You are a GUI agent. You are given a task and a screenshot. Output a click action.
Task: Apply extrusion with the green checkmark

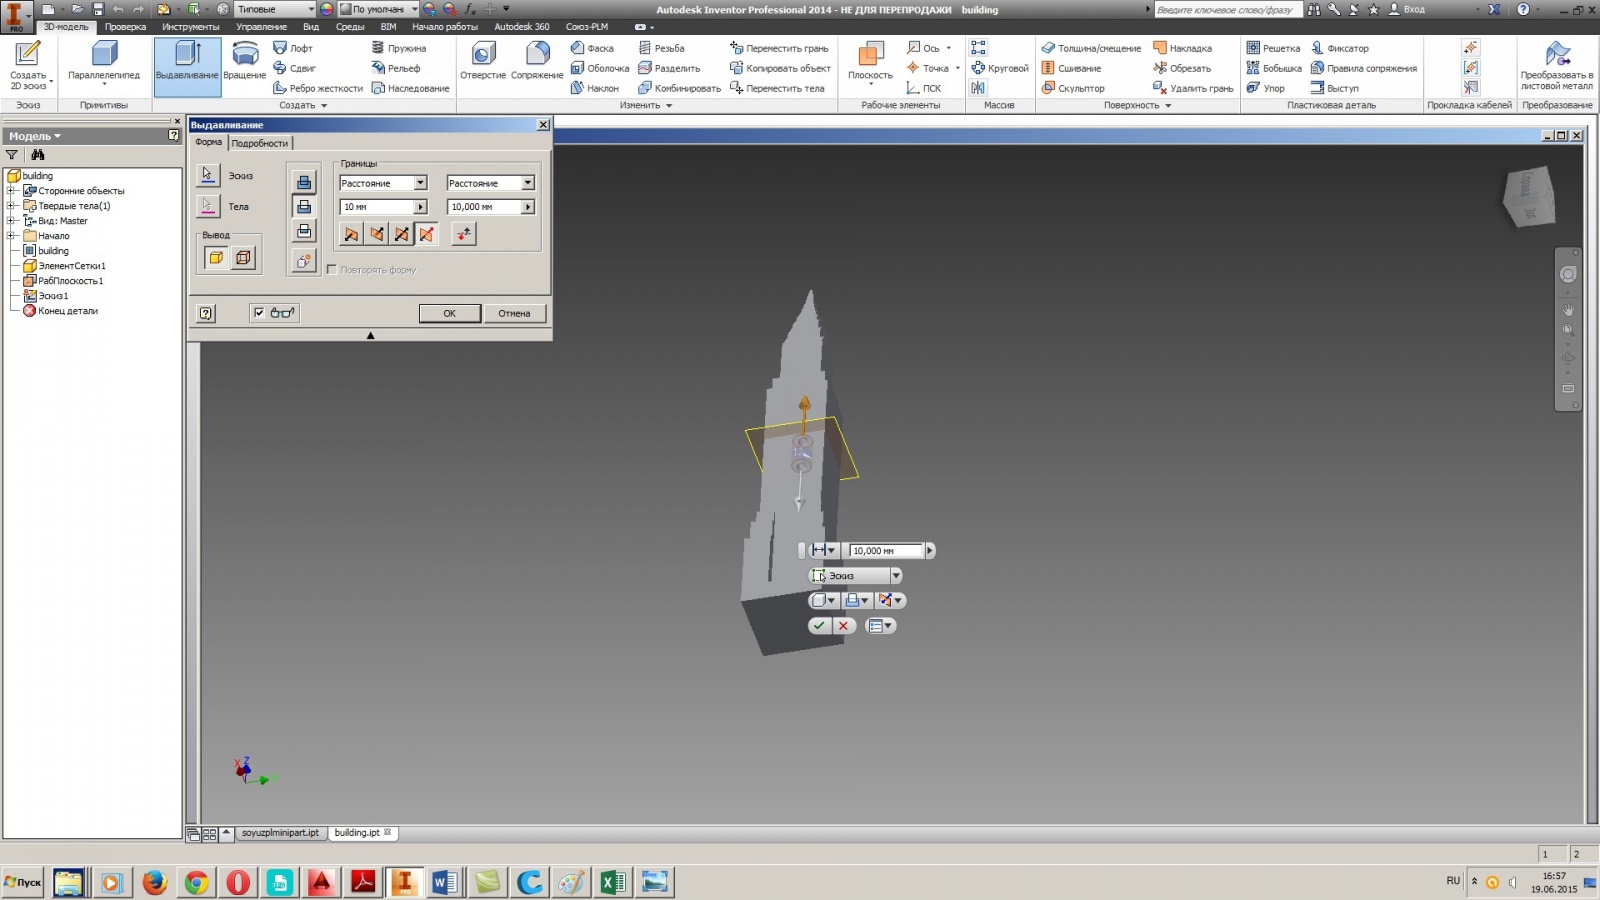(819, 626)
